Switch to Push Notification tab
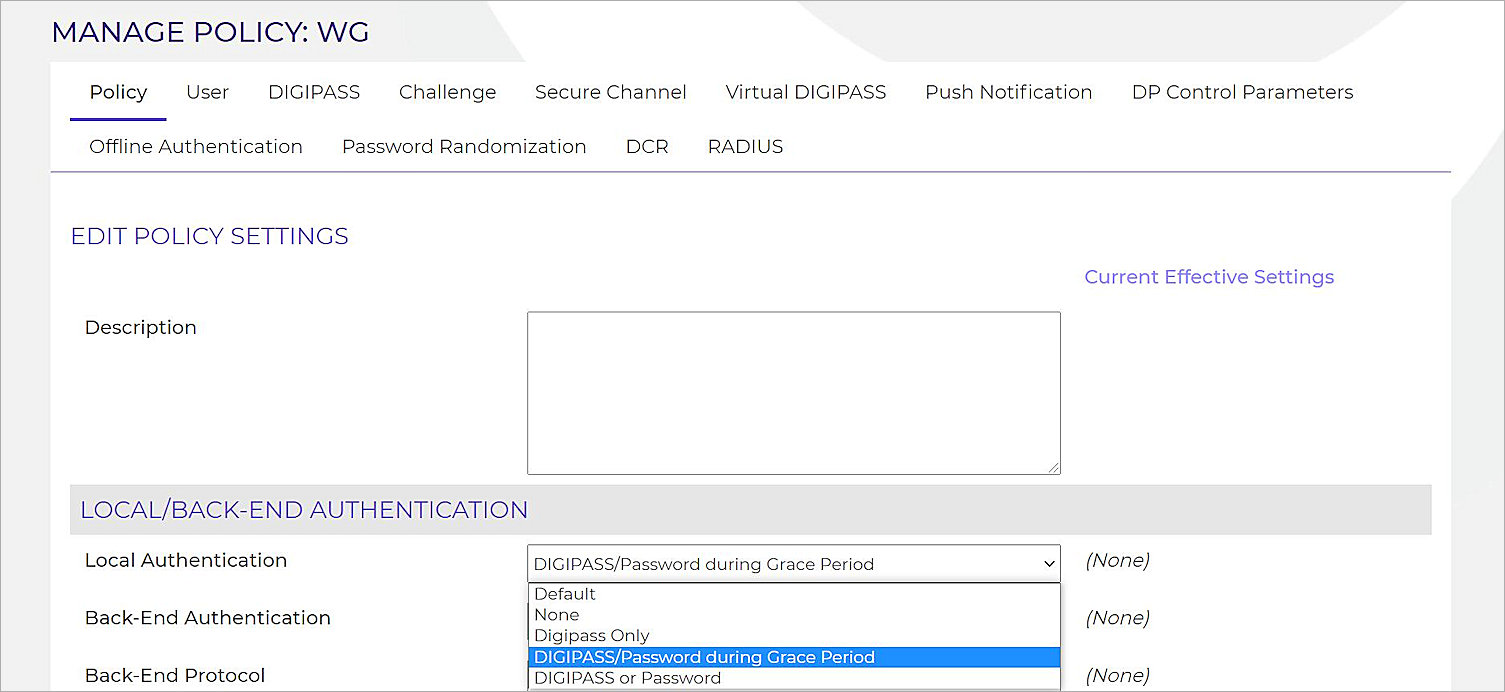1505x692 pixels. coord(1008,92)
